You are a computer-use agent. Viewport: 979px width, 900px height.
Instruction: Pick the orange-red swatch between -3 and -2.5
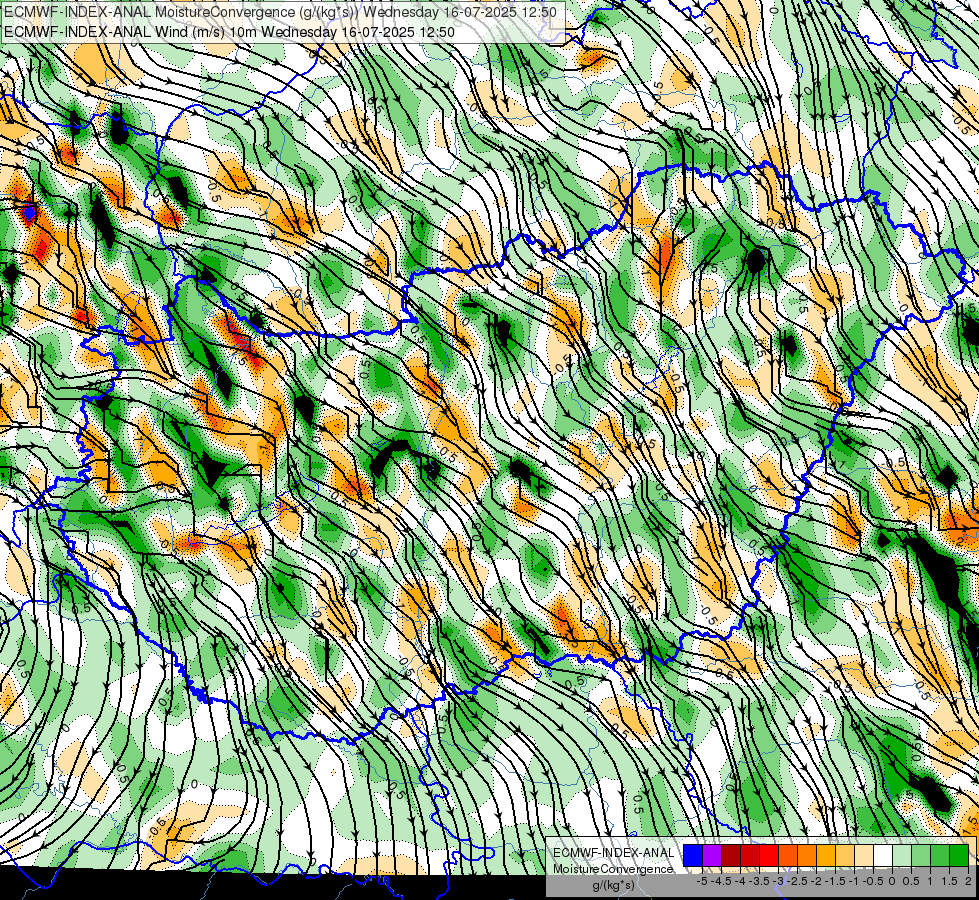pyautogui.click(x=788, y=856)
